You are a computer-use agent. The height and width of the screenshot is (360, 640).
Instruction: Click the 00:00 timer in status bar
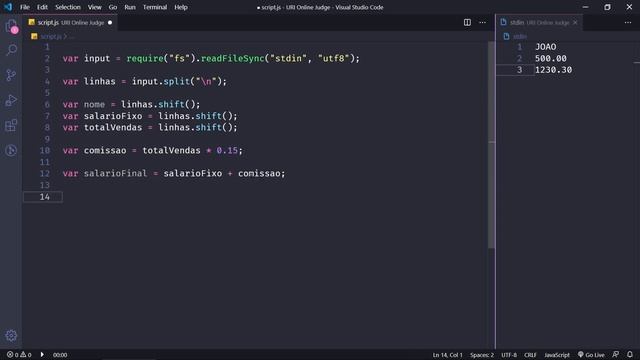click(60, 355)
